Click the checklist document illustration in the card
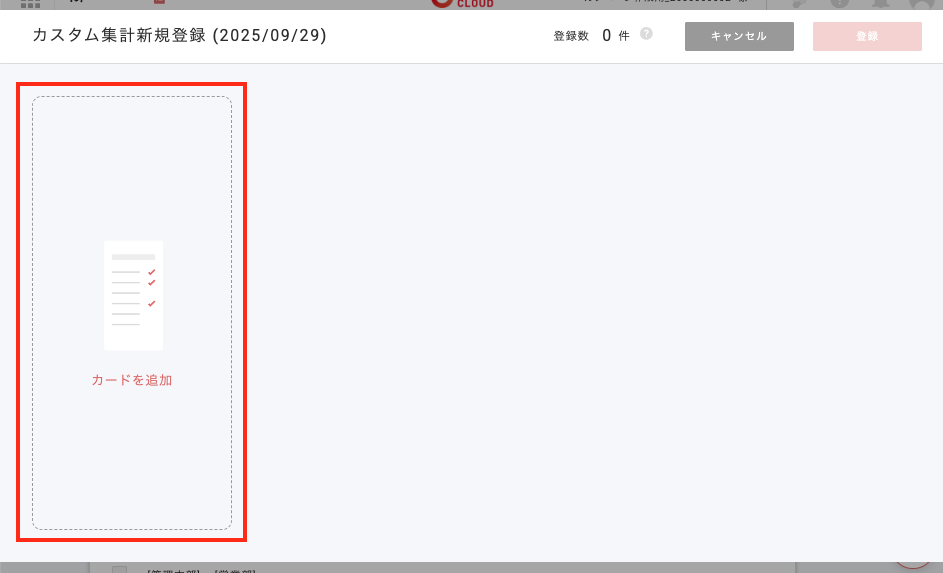 (x=134, y=295)
